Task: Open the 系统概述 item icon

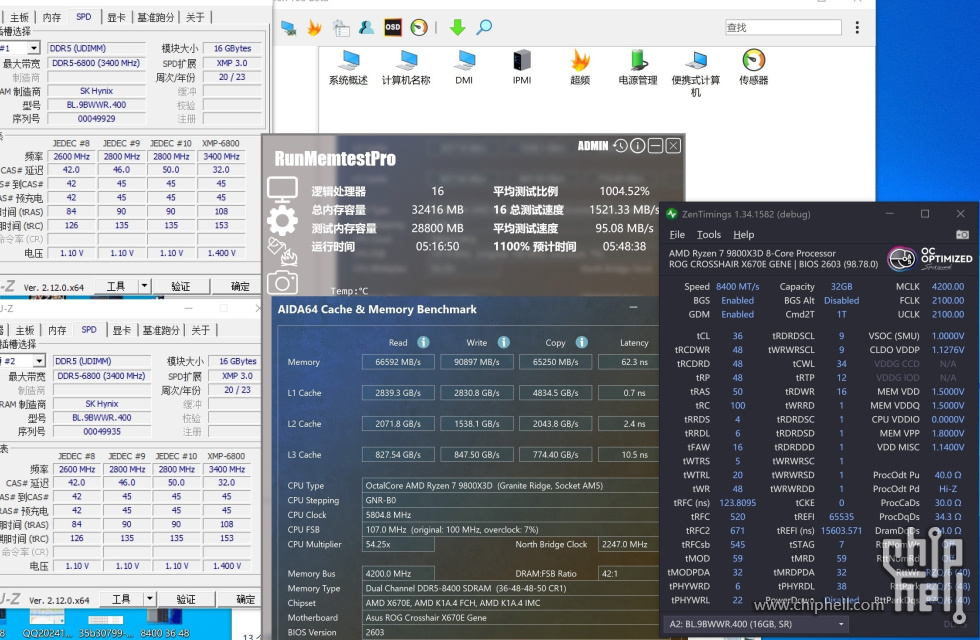Action: click(x=348, y=61)
